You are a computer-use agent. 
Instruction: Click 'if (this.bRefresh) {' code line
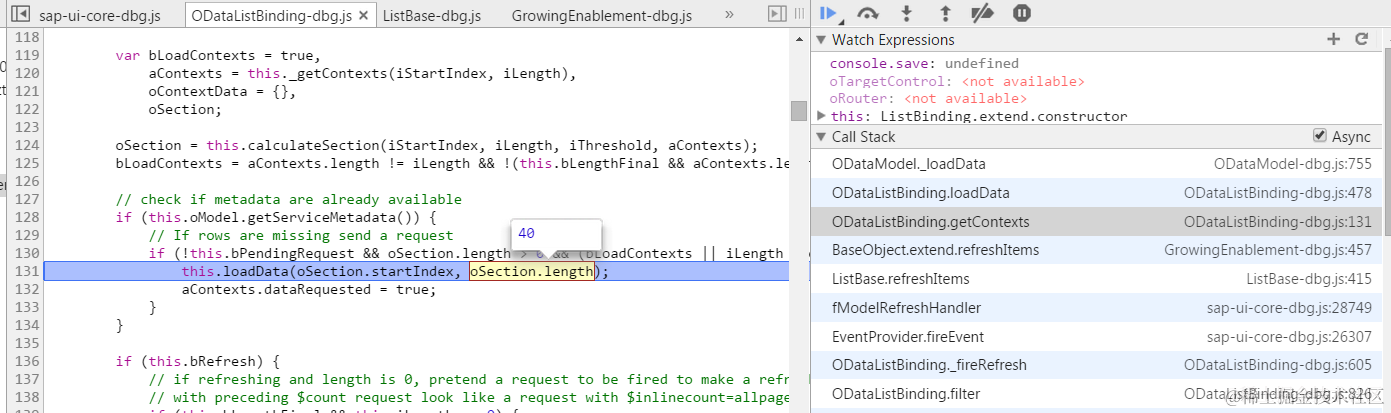point(196,361)
